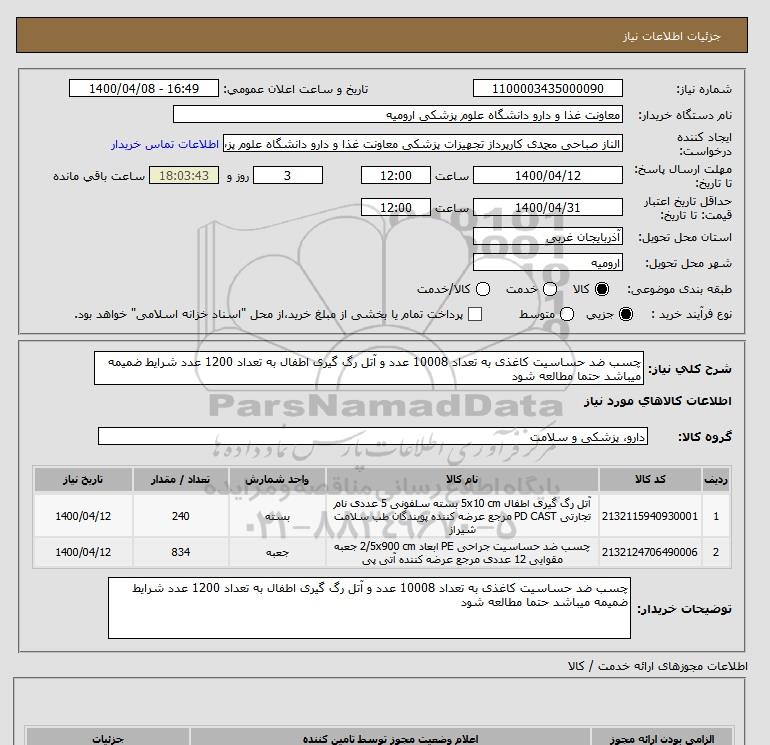Image resolution: width=770 pixels, height=745 pixels.
Task: Click the delivery city ارومیه field
Action: (548, 263)
